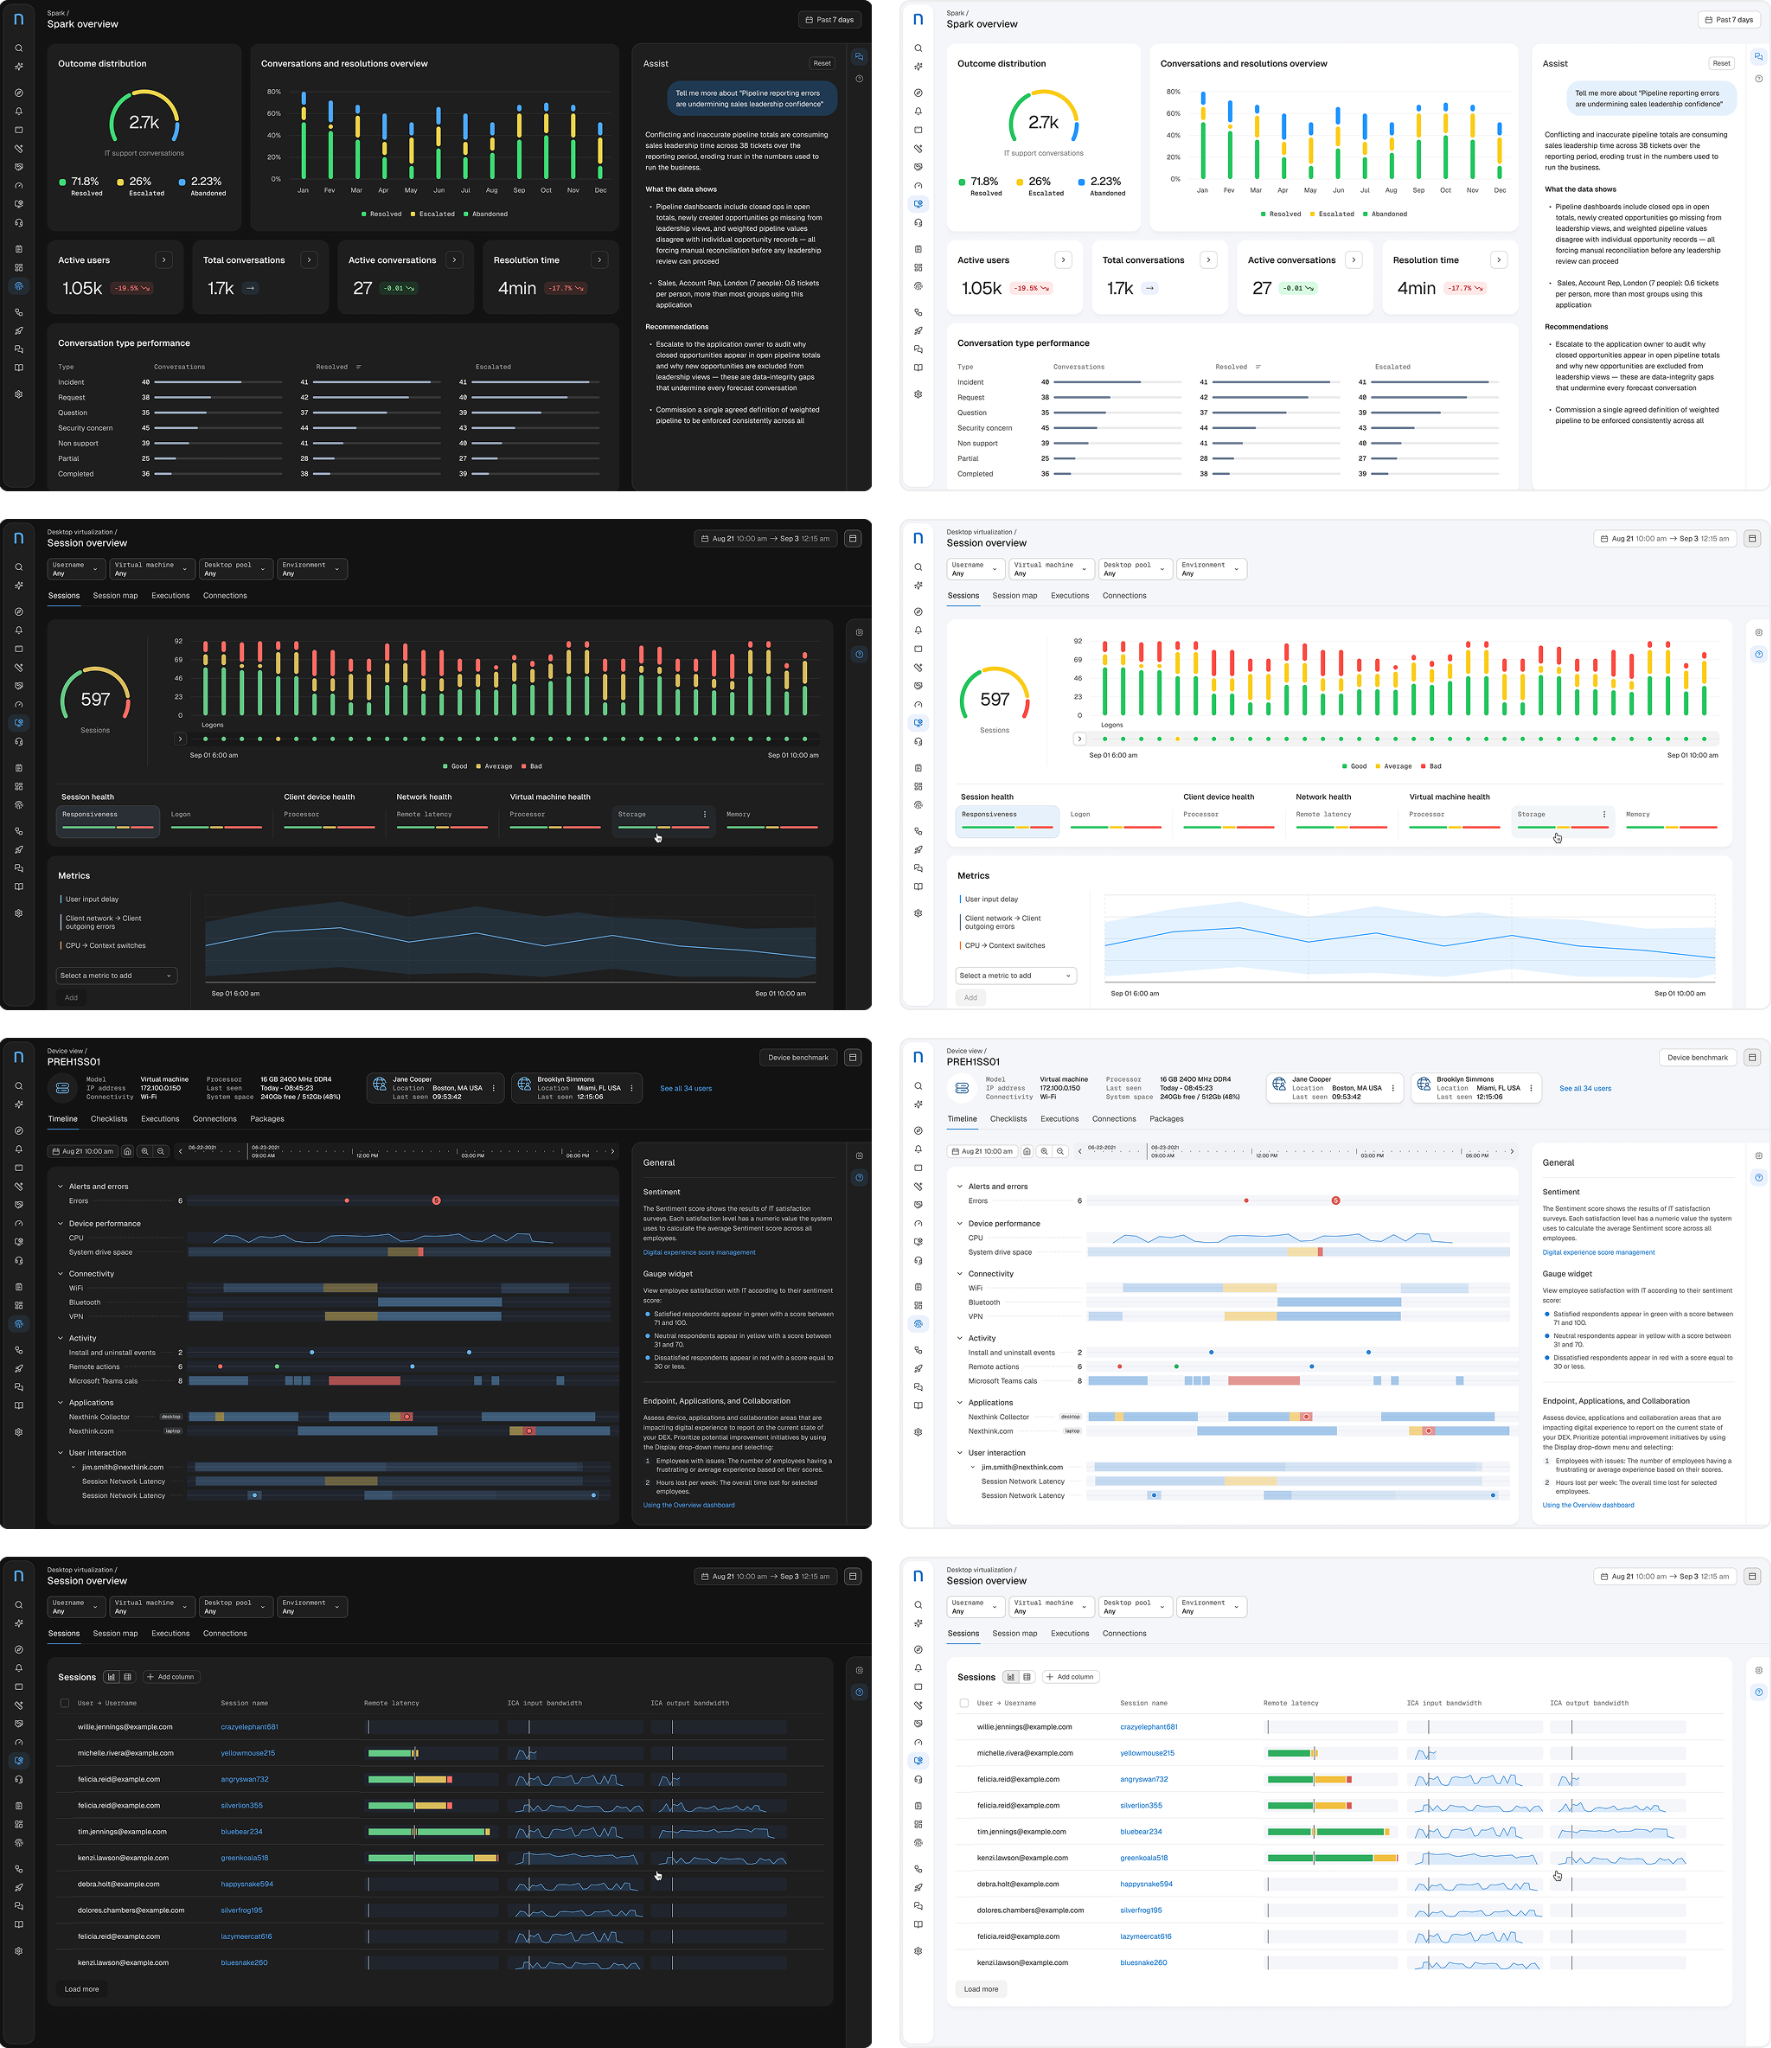Open the Total conversations arrow in light Spark overview
This screenshot has width=1771, height=2048.
coord(1208,260)
